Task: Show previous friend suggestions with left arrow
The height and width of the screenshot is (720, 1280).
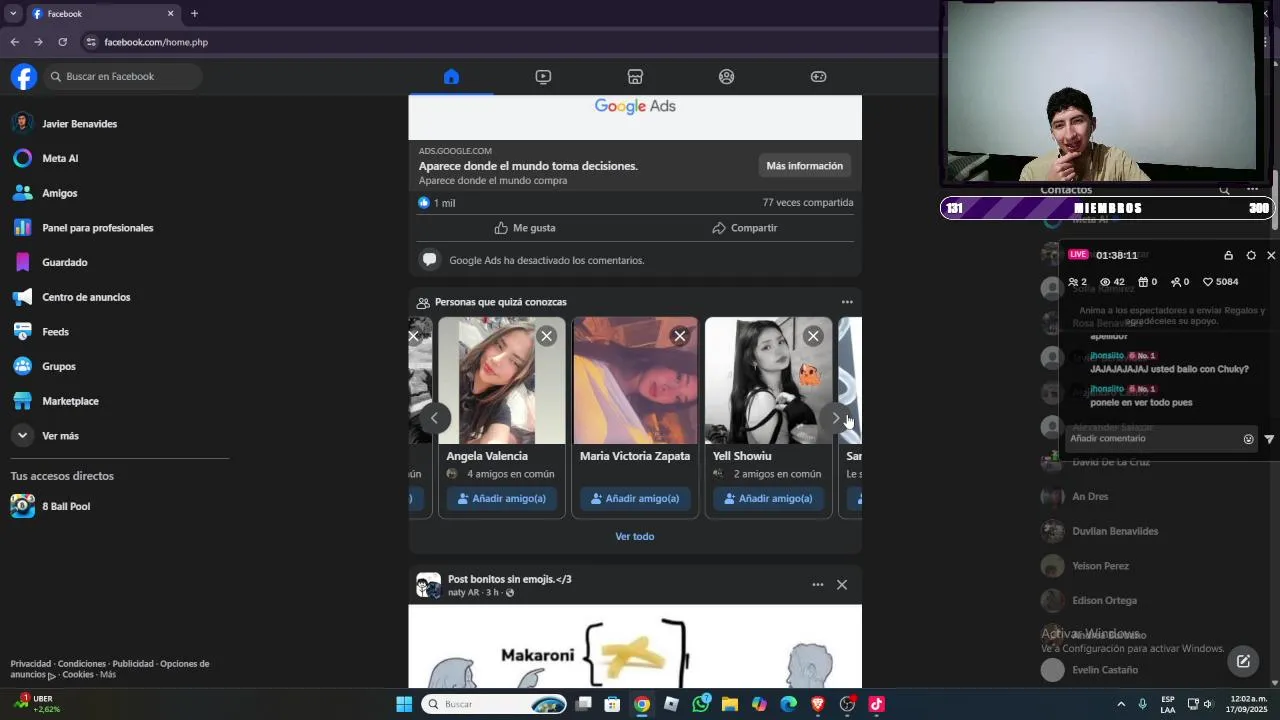Action: click(434, 418)
